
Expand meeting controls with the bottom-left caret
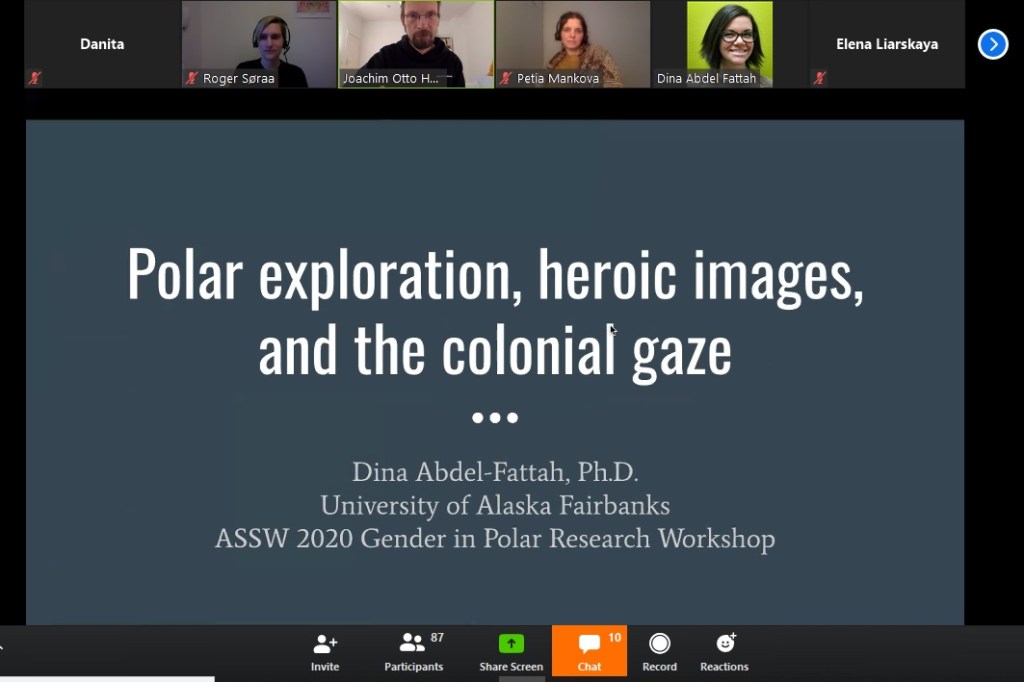3,646
